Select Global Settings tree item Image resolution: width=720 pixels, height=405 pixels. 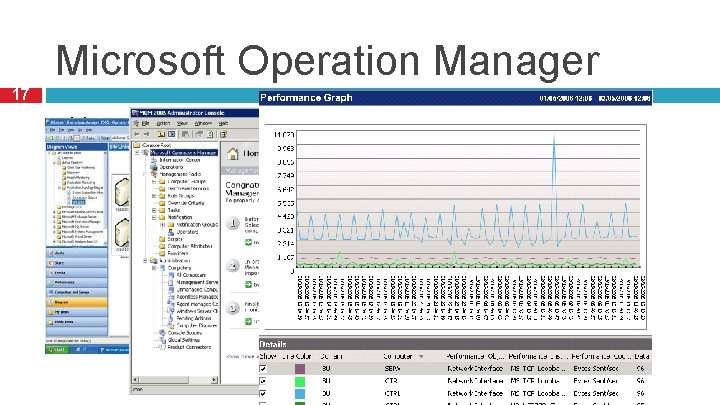click(x=184, y=340)
